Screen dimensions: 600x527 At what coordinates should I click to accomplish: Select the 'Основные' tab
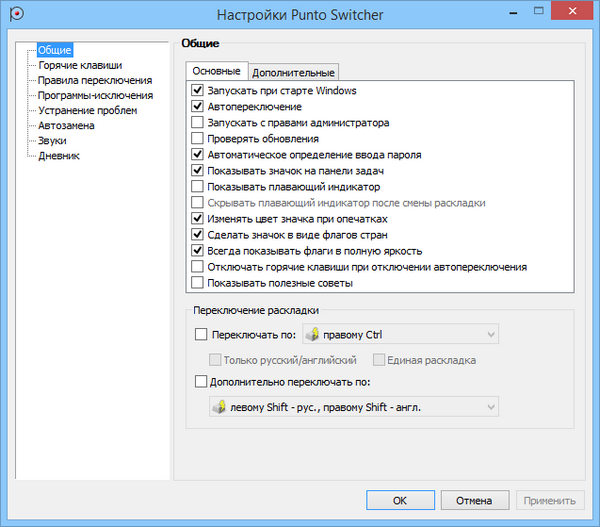coord(216,71)
